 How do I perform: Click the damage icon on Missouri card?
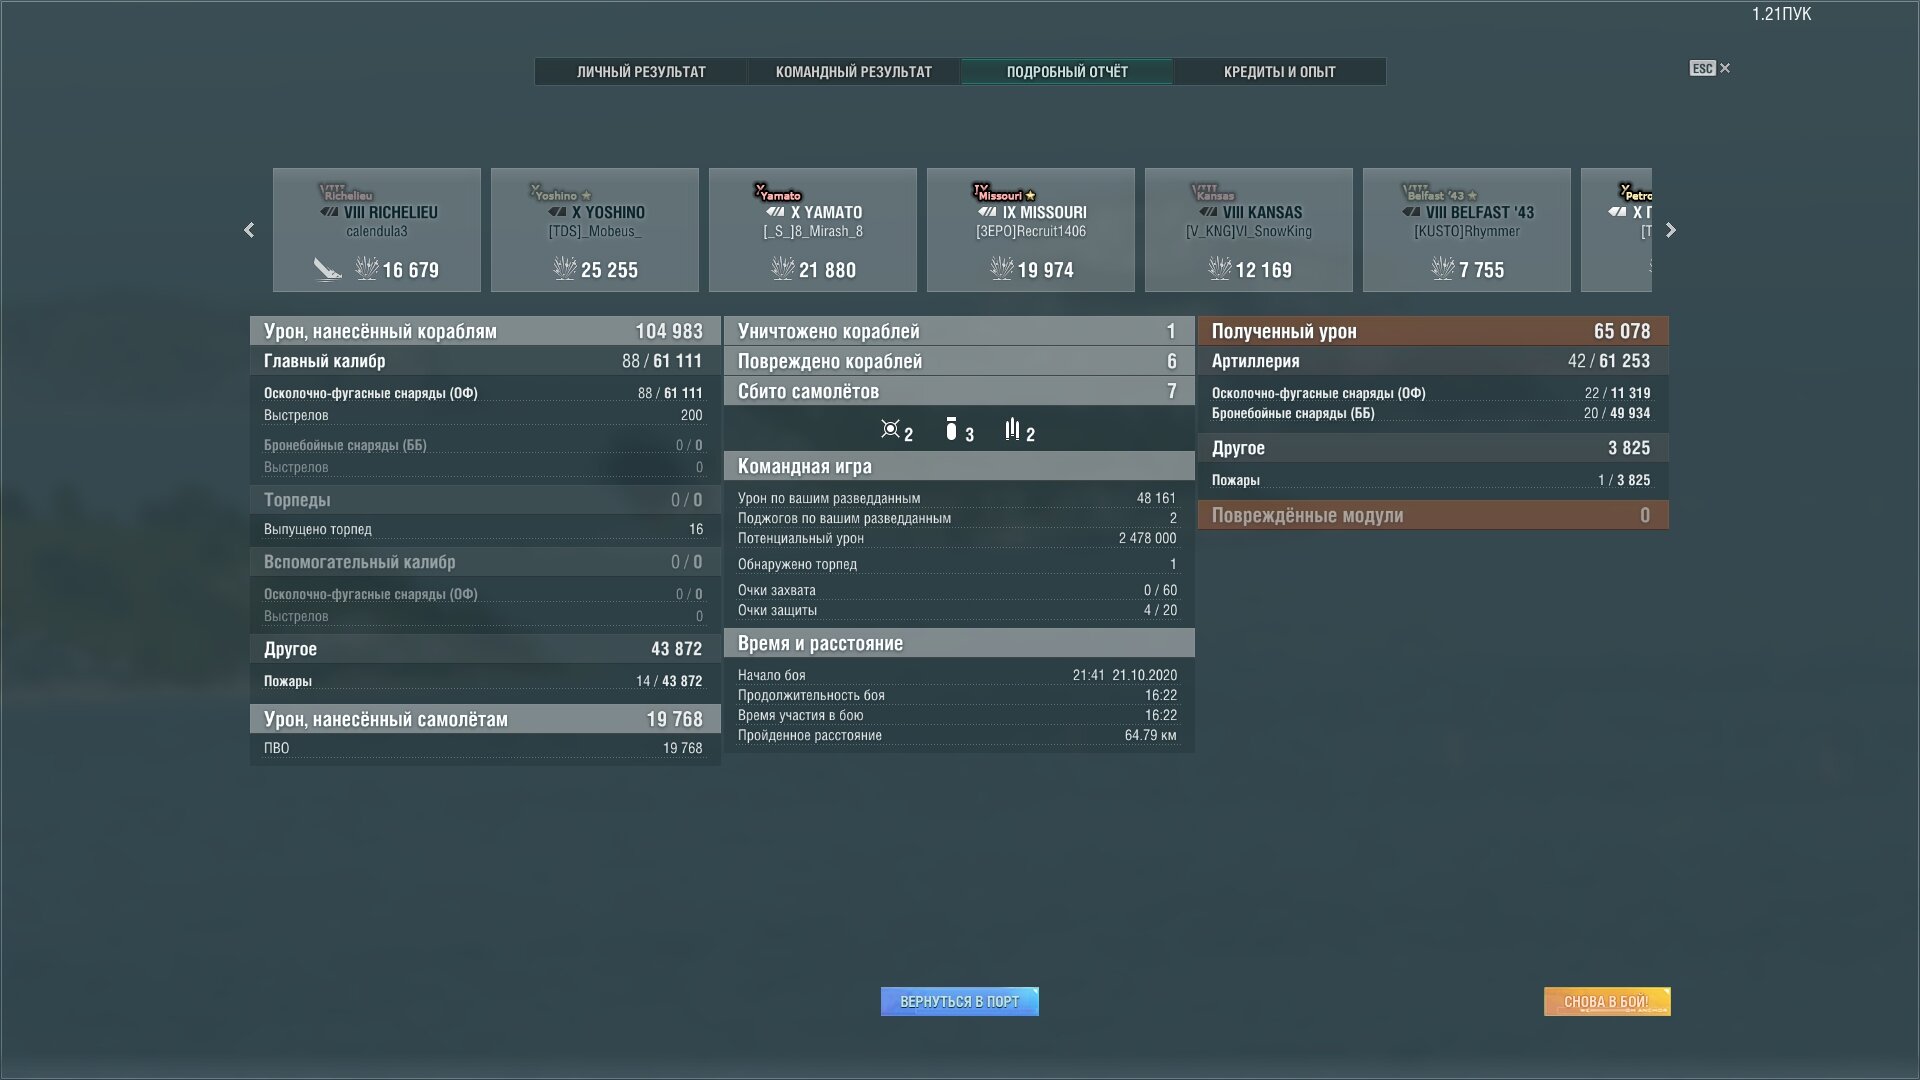click(x=1001, y=268)
